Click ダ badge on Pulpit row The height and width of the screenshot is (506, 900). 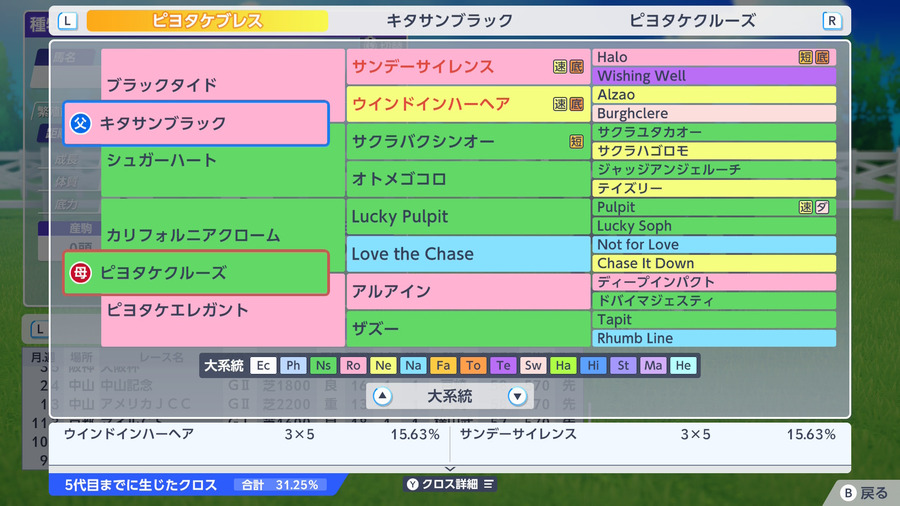coord(822,207)
